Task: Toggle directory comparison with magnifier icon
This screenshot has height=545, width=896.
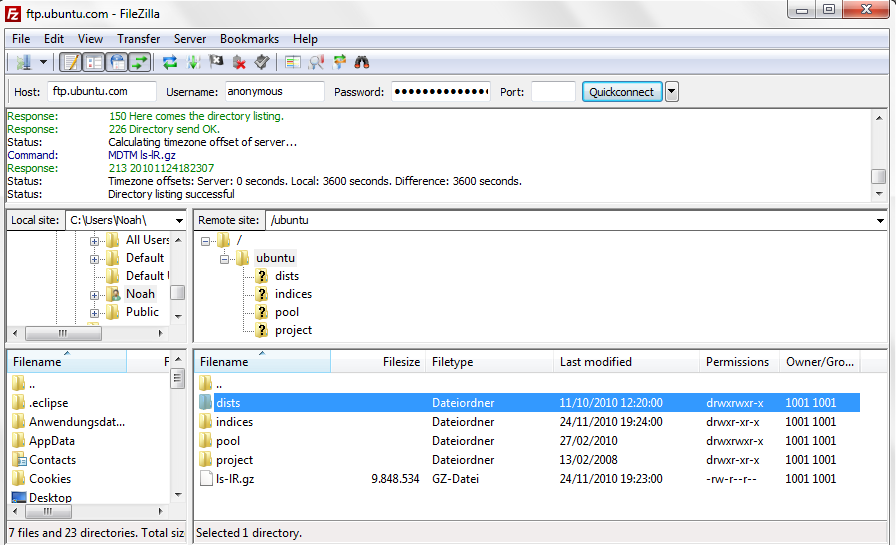Action: click(316, 62)
